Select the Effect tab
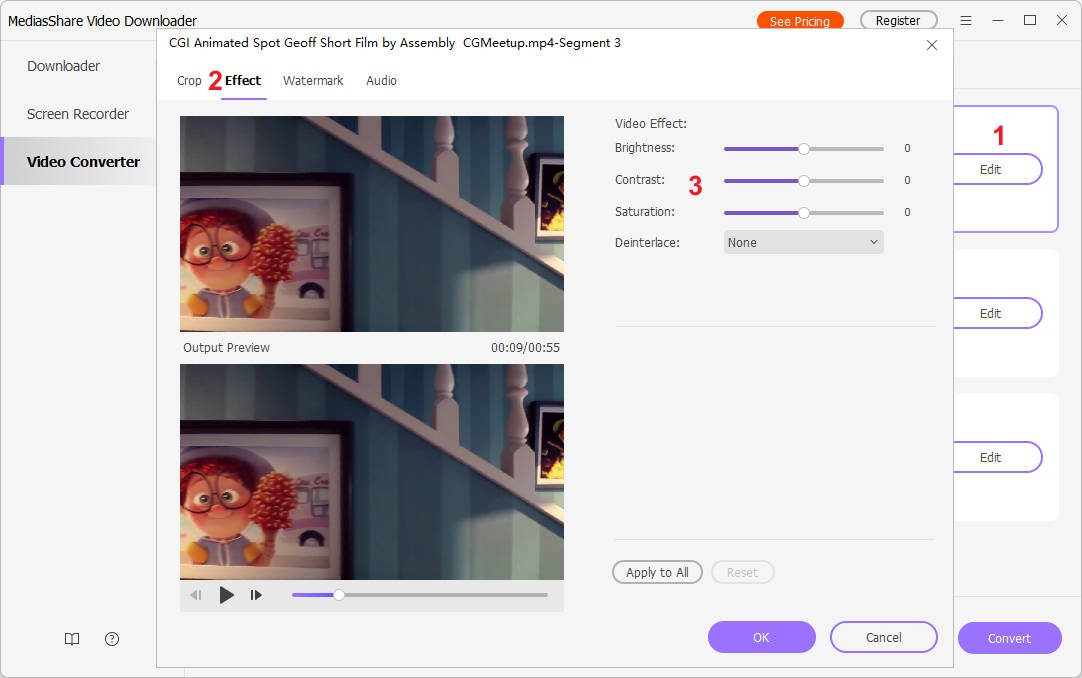Image resolution: width=1082 pixels, height=678 pixels. click(243, 80)
